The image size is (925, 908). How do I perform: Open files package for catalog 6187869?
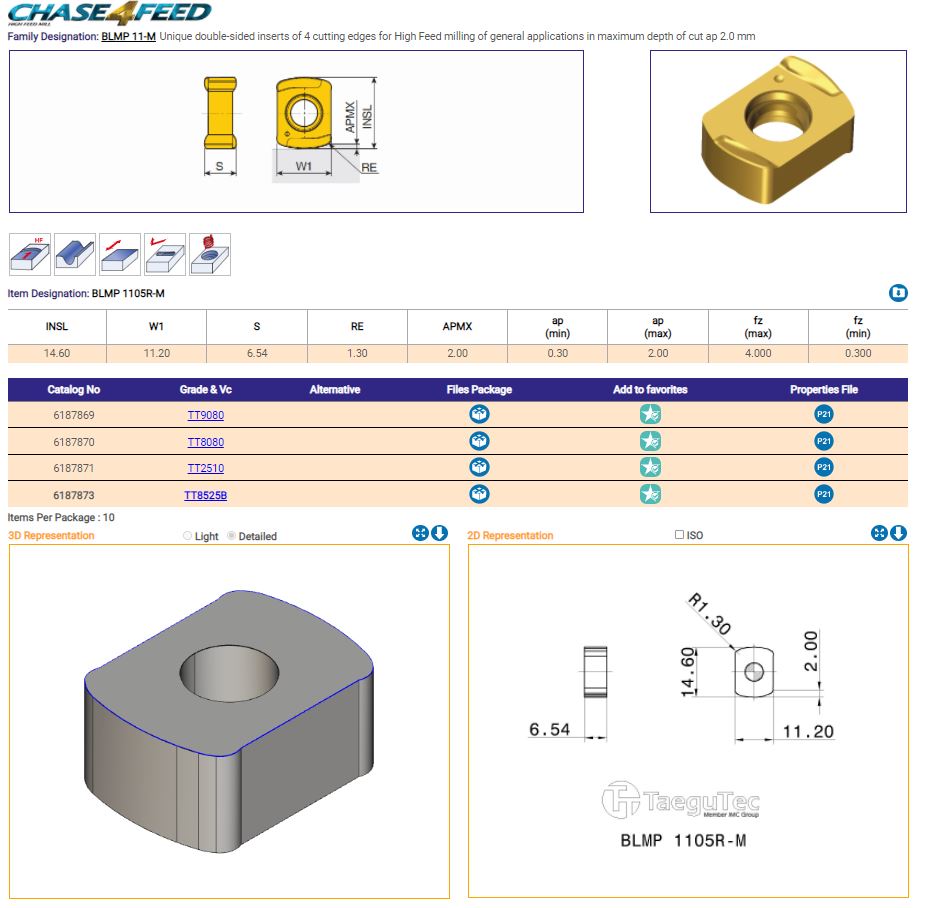coord(479,415)
